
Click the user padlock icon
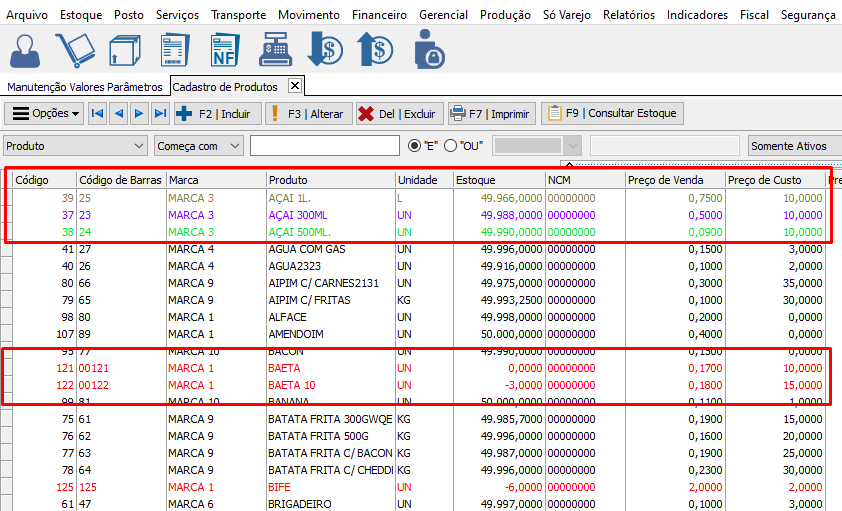[x=428, y=49]
